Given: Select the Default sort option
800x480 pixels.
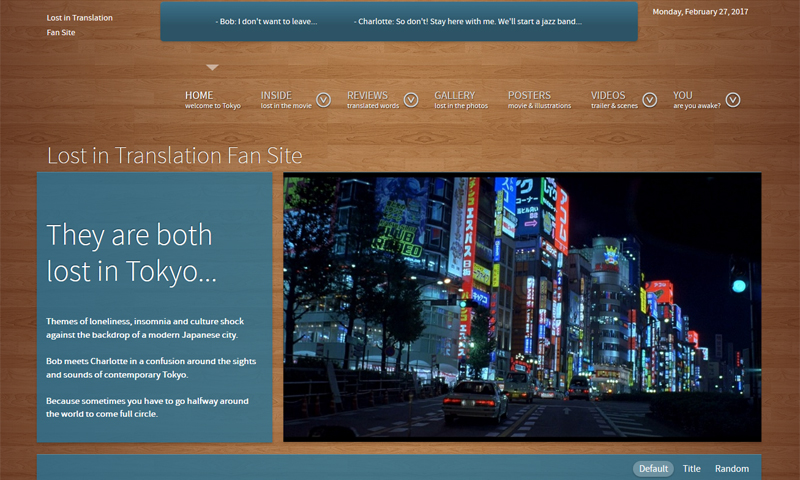Looking at the screenshot, I should tap(653, 469).
